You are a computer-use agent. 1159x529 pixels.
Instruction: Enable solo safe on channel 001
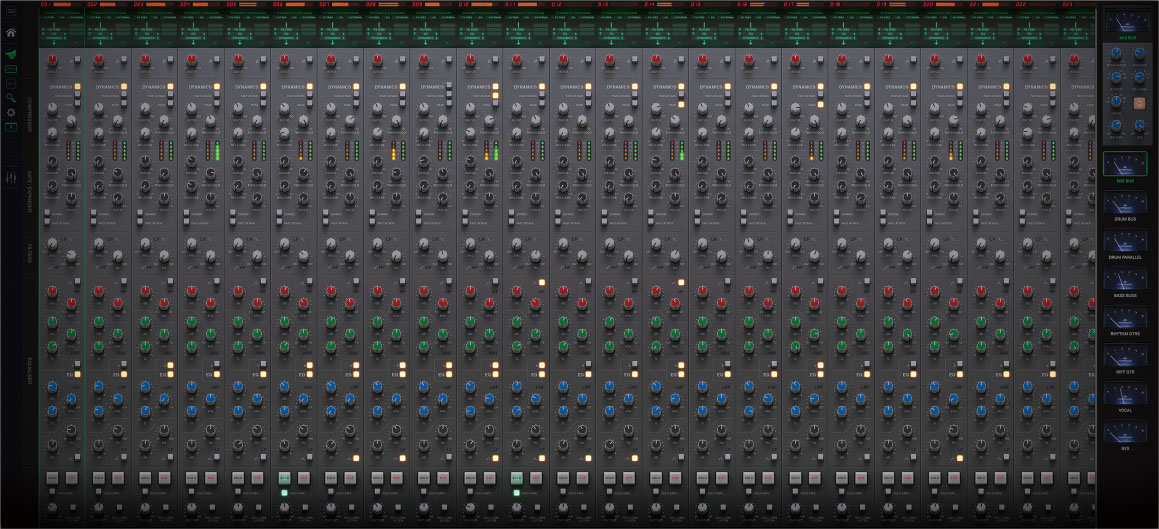coord(52,492)
